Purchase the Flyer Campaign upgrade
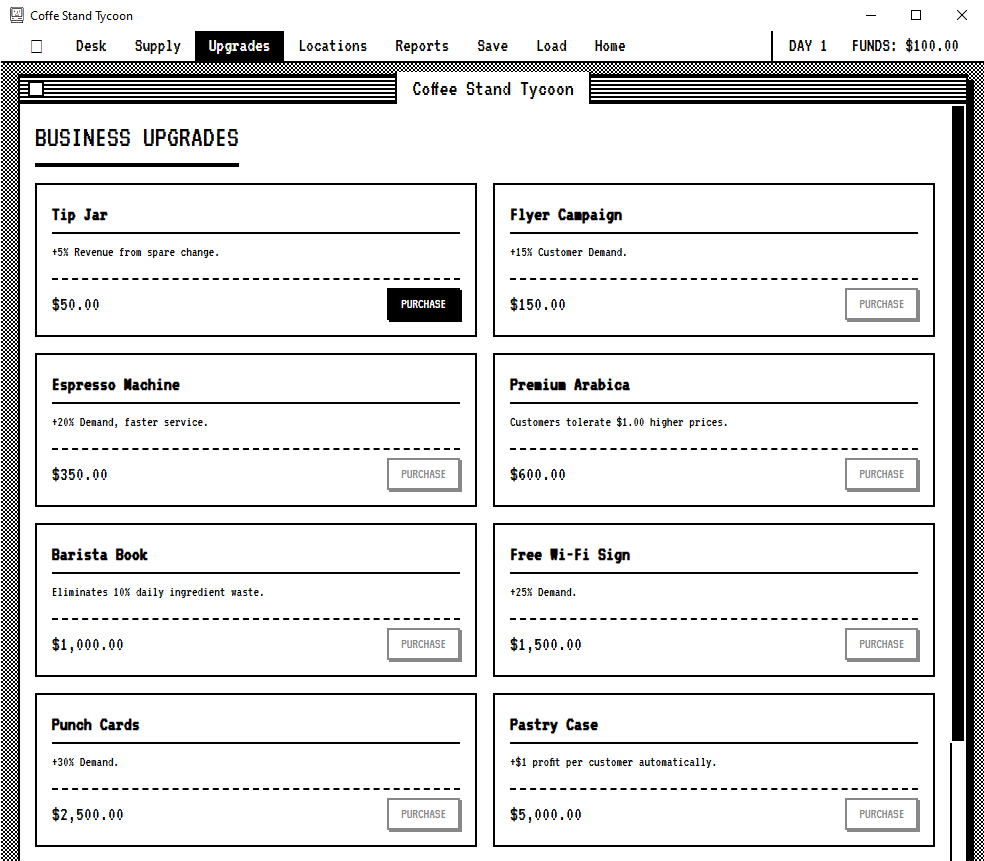This screenshot has height=861, width=984. [x=882, y=305]
